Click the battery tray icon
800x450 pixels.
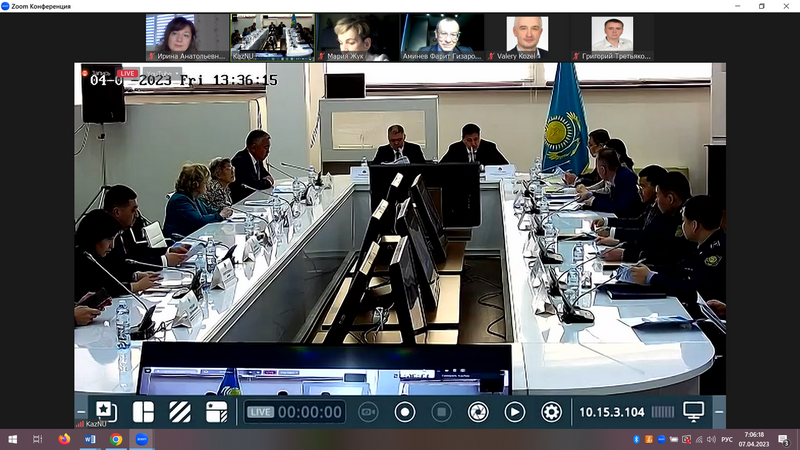pyautogui.click(x=673, y=439)
